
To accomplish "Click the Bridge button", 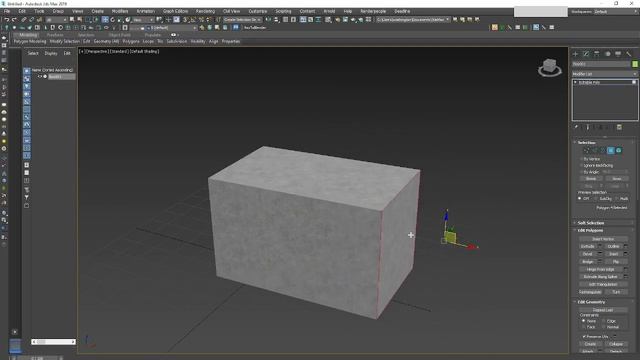I will point(588,262).
